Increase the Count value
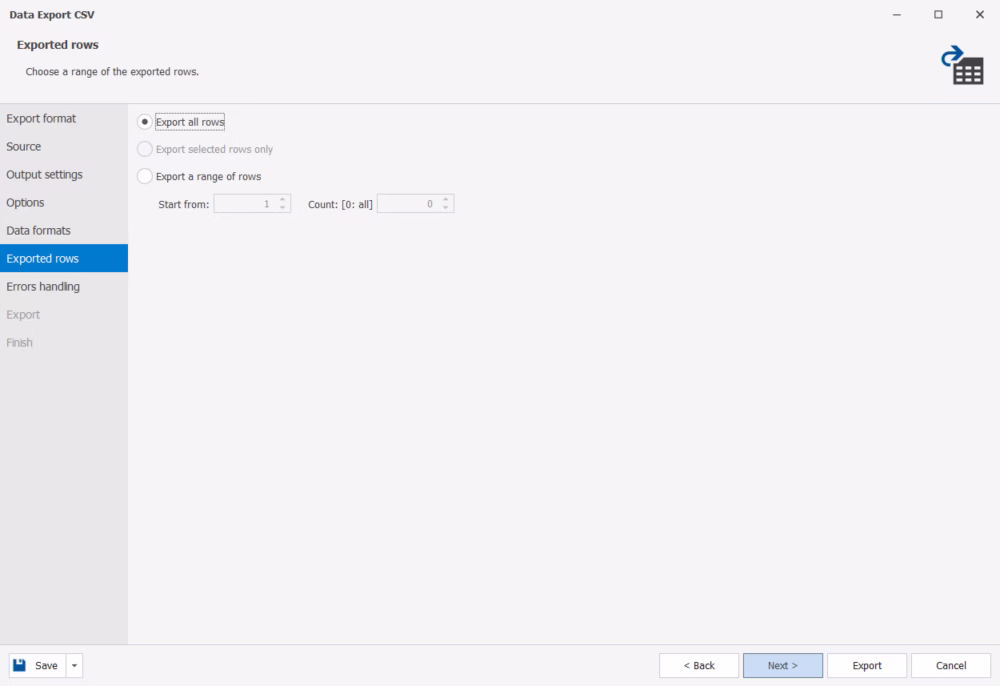Viewport: 1000px width, 686px height. [445, 200]
